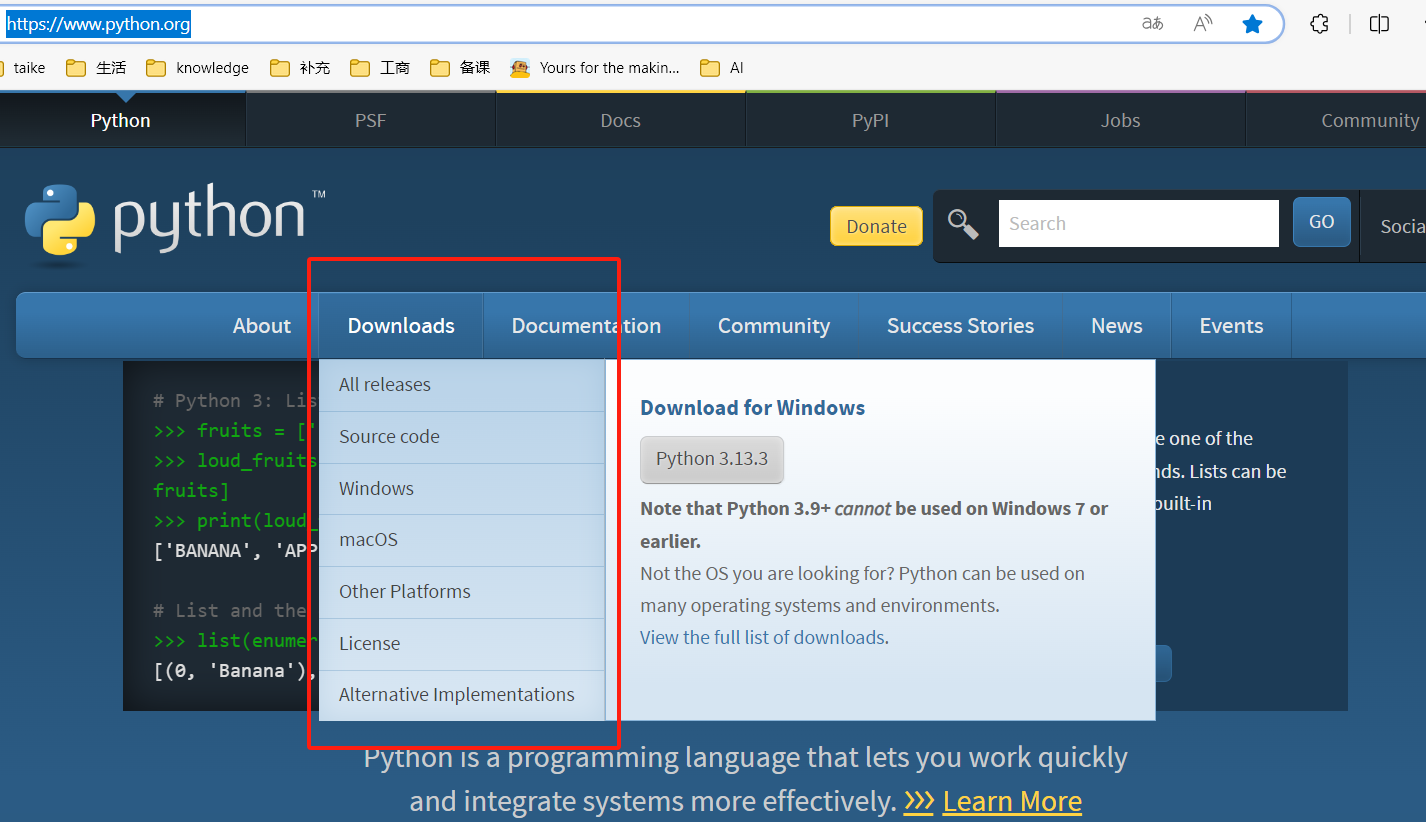The image size is (1426, 822).
Task: Select All releases from Downloads dropdown
Action: [462, 385]
